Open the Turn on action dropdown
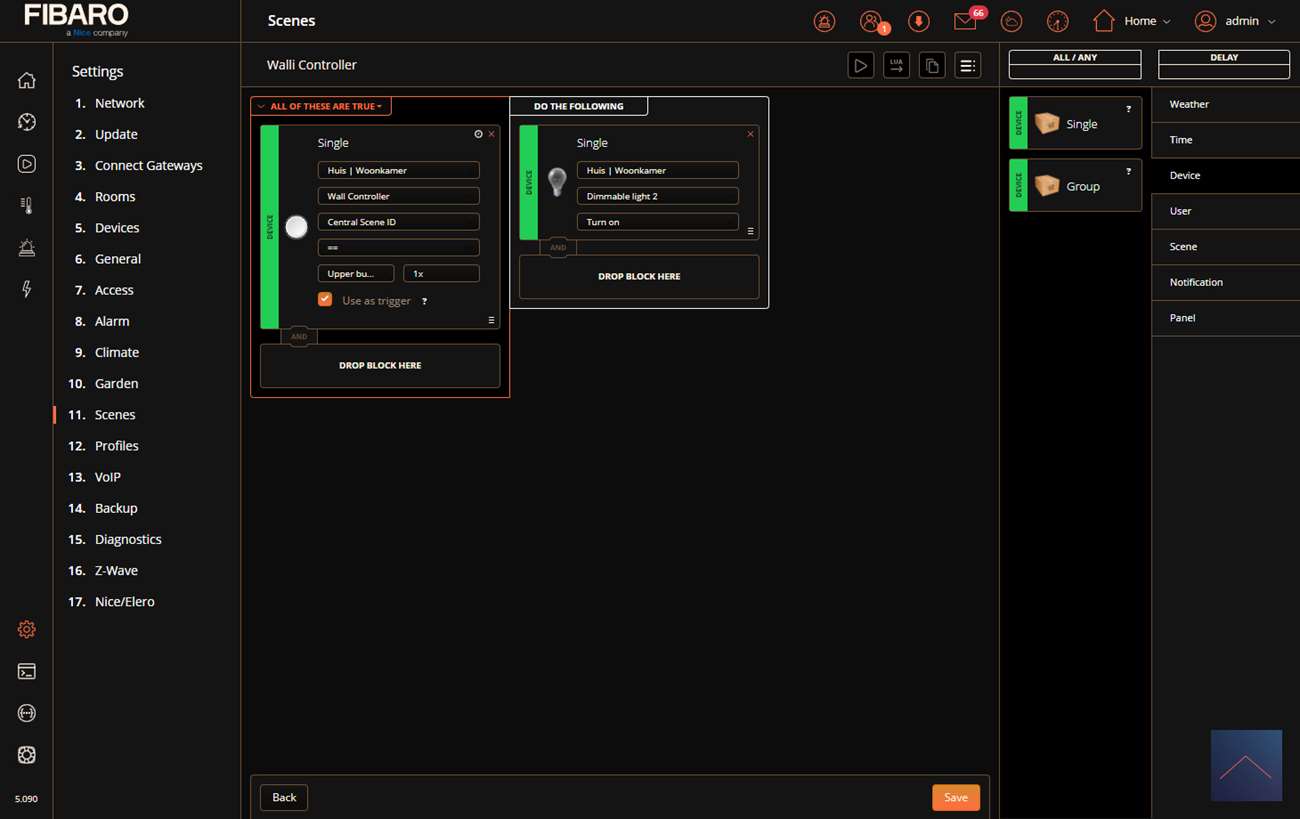The image size is (1300, 819). point(657,222)
